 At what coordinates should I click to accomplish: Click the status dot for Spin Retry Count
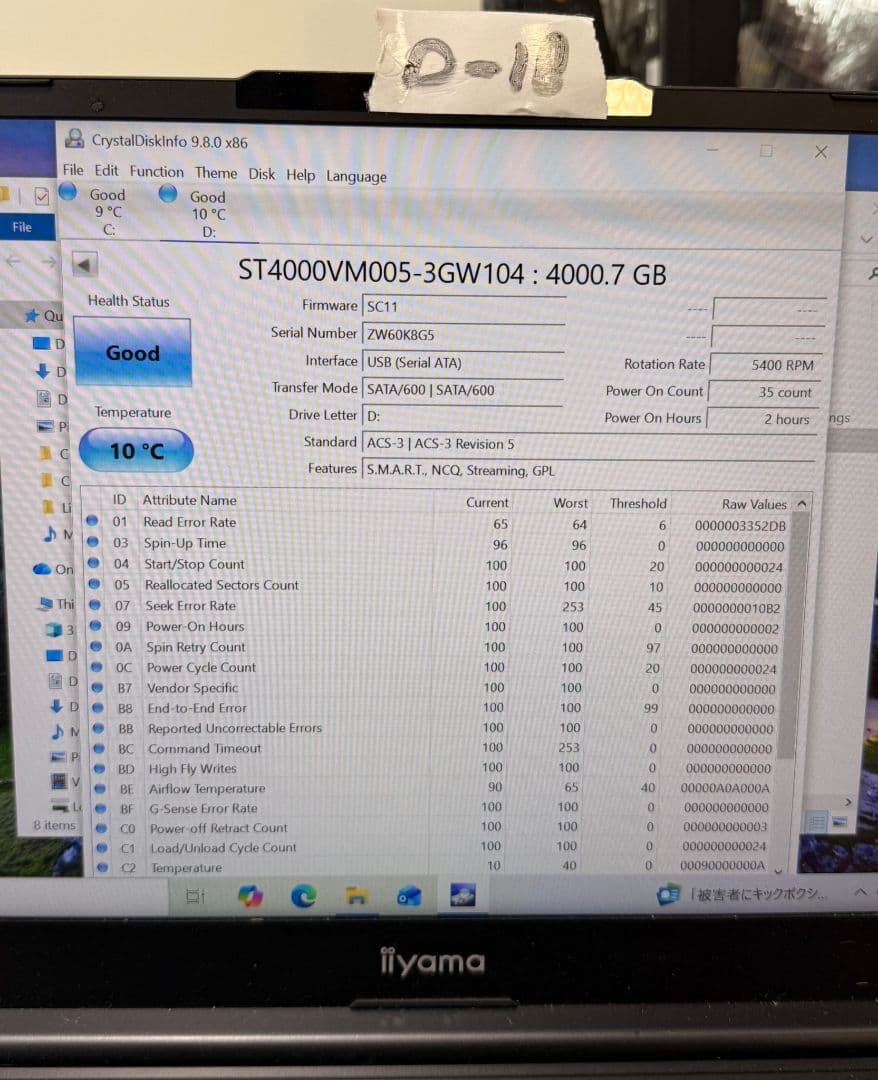(x=96, y=646)
